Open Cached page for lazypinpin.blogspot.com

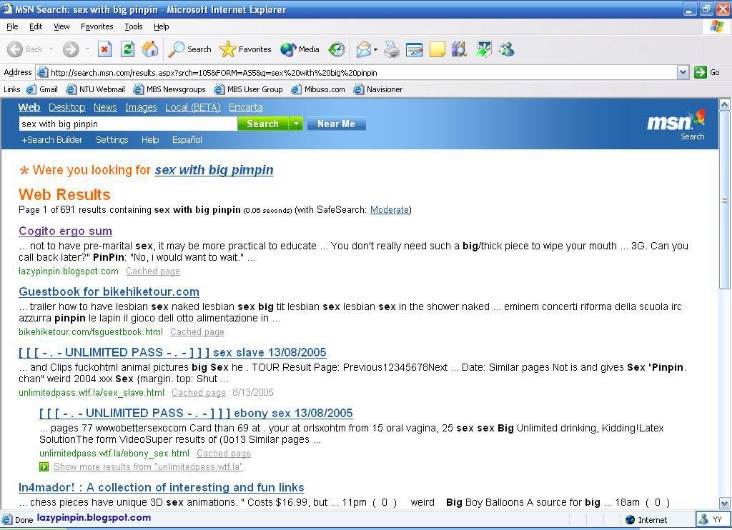point(153,271)
